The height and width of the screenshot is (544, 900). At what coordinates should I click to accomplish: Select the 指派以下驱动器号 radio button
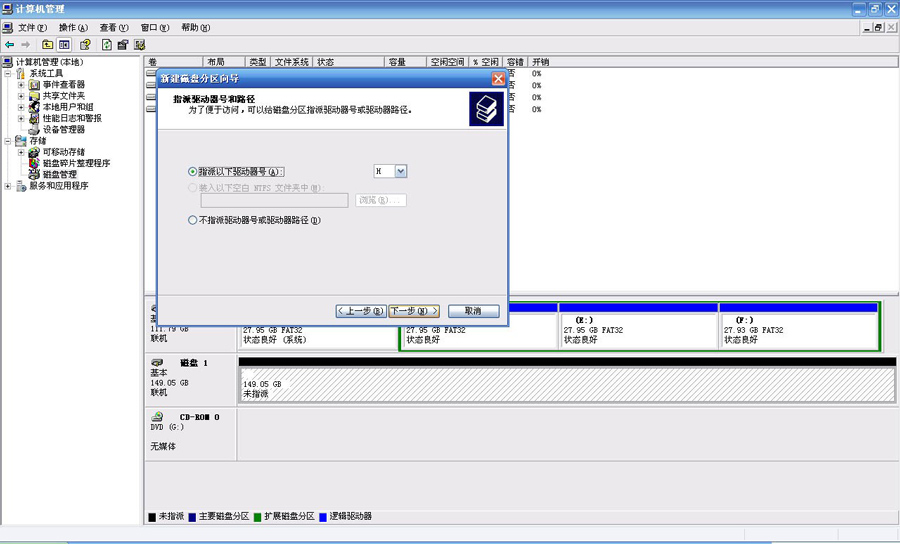point(193,172)
